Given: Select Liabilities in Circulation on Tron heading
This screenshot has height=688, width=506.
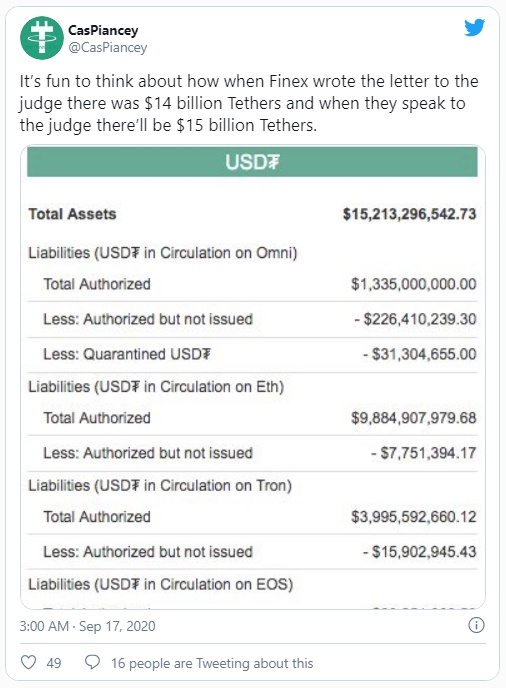Looking at the screenshot, I should [160, 486].
